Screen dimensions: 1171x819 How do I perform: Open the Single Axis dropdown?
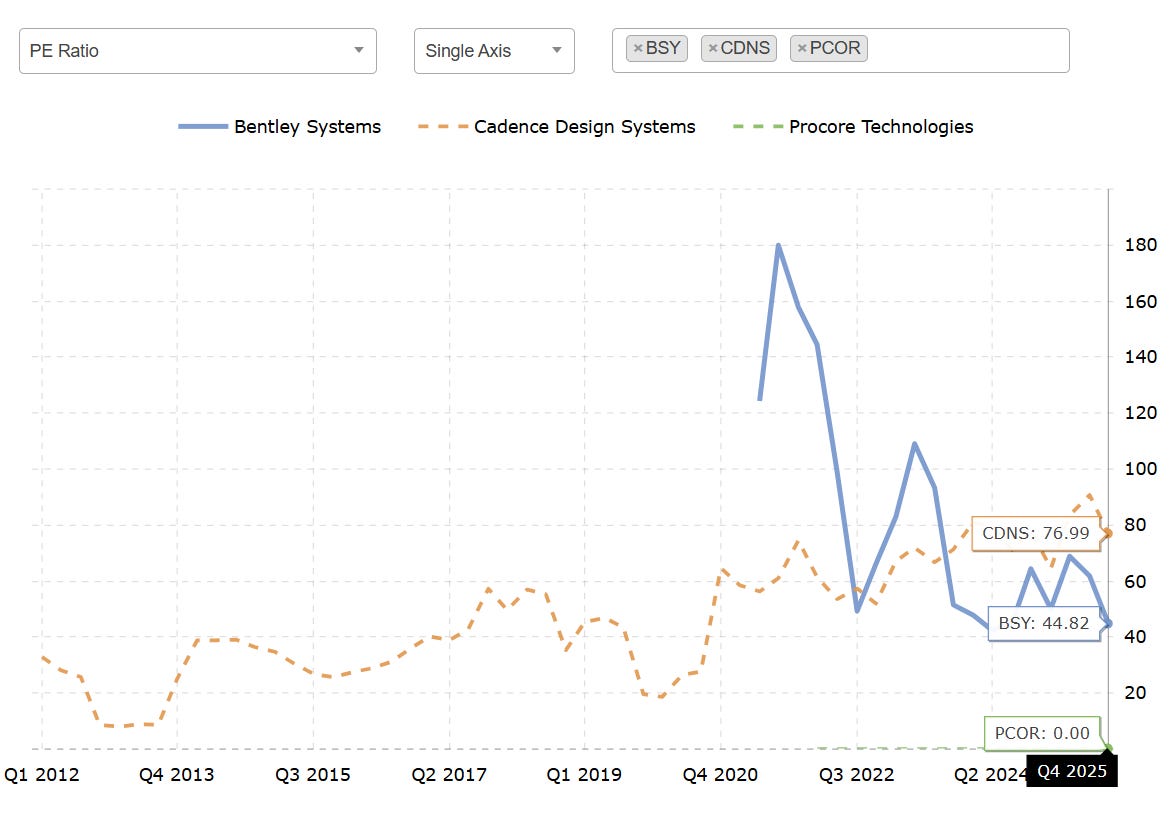(494, 51)
